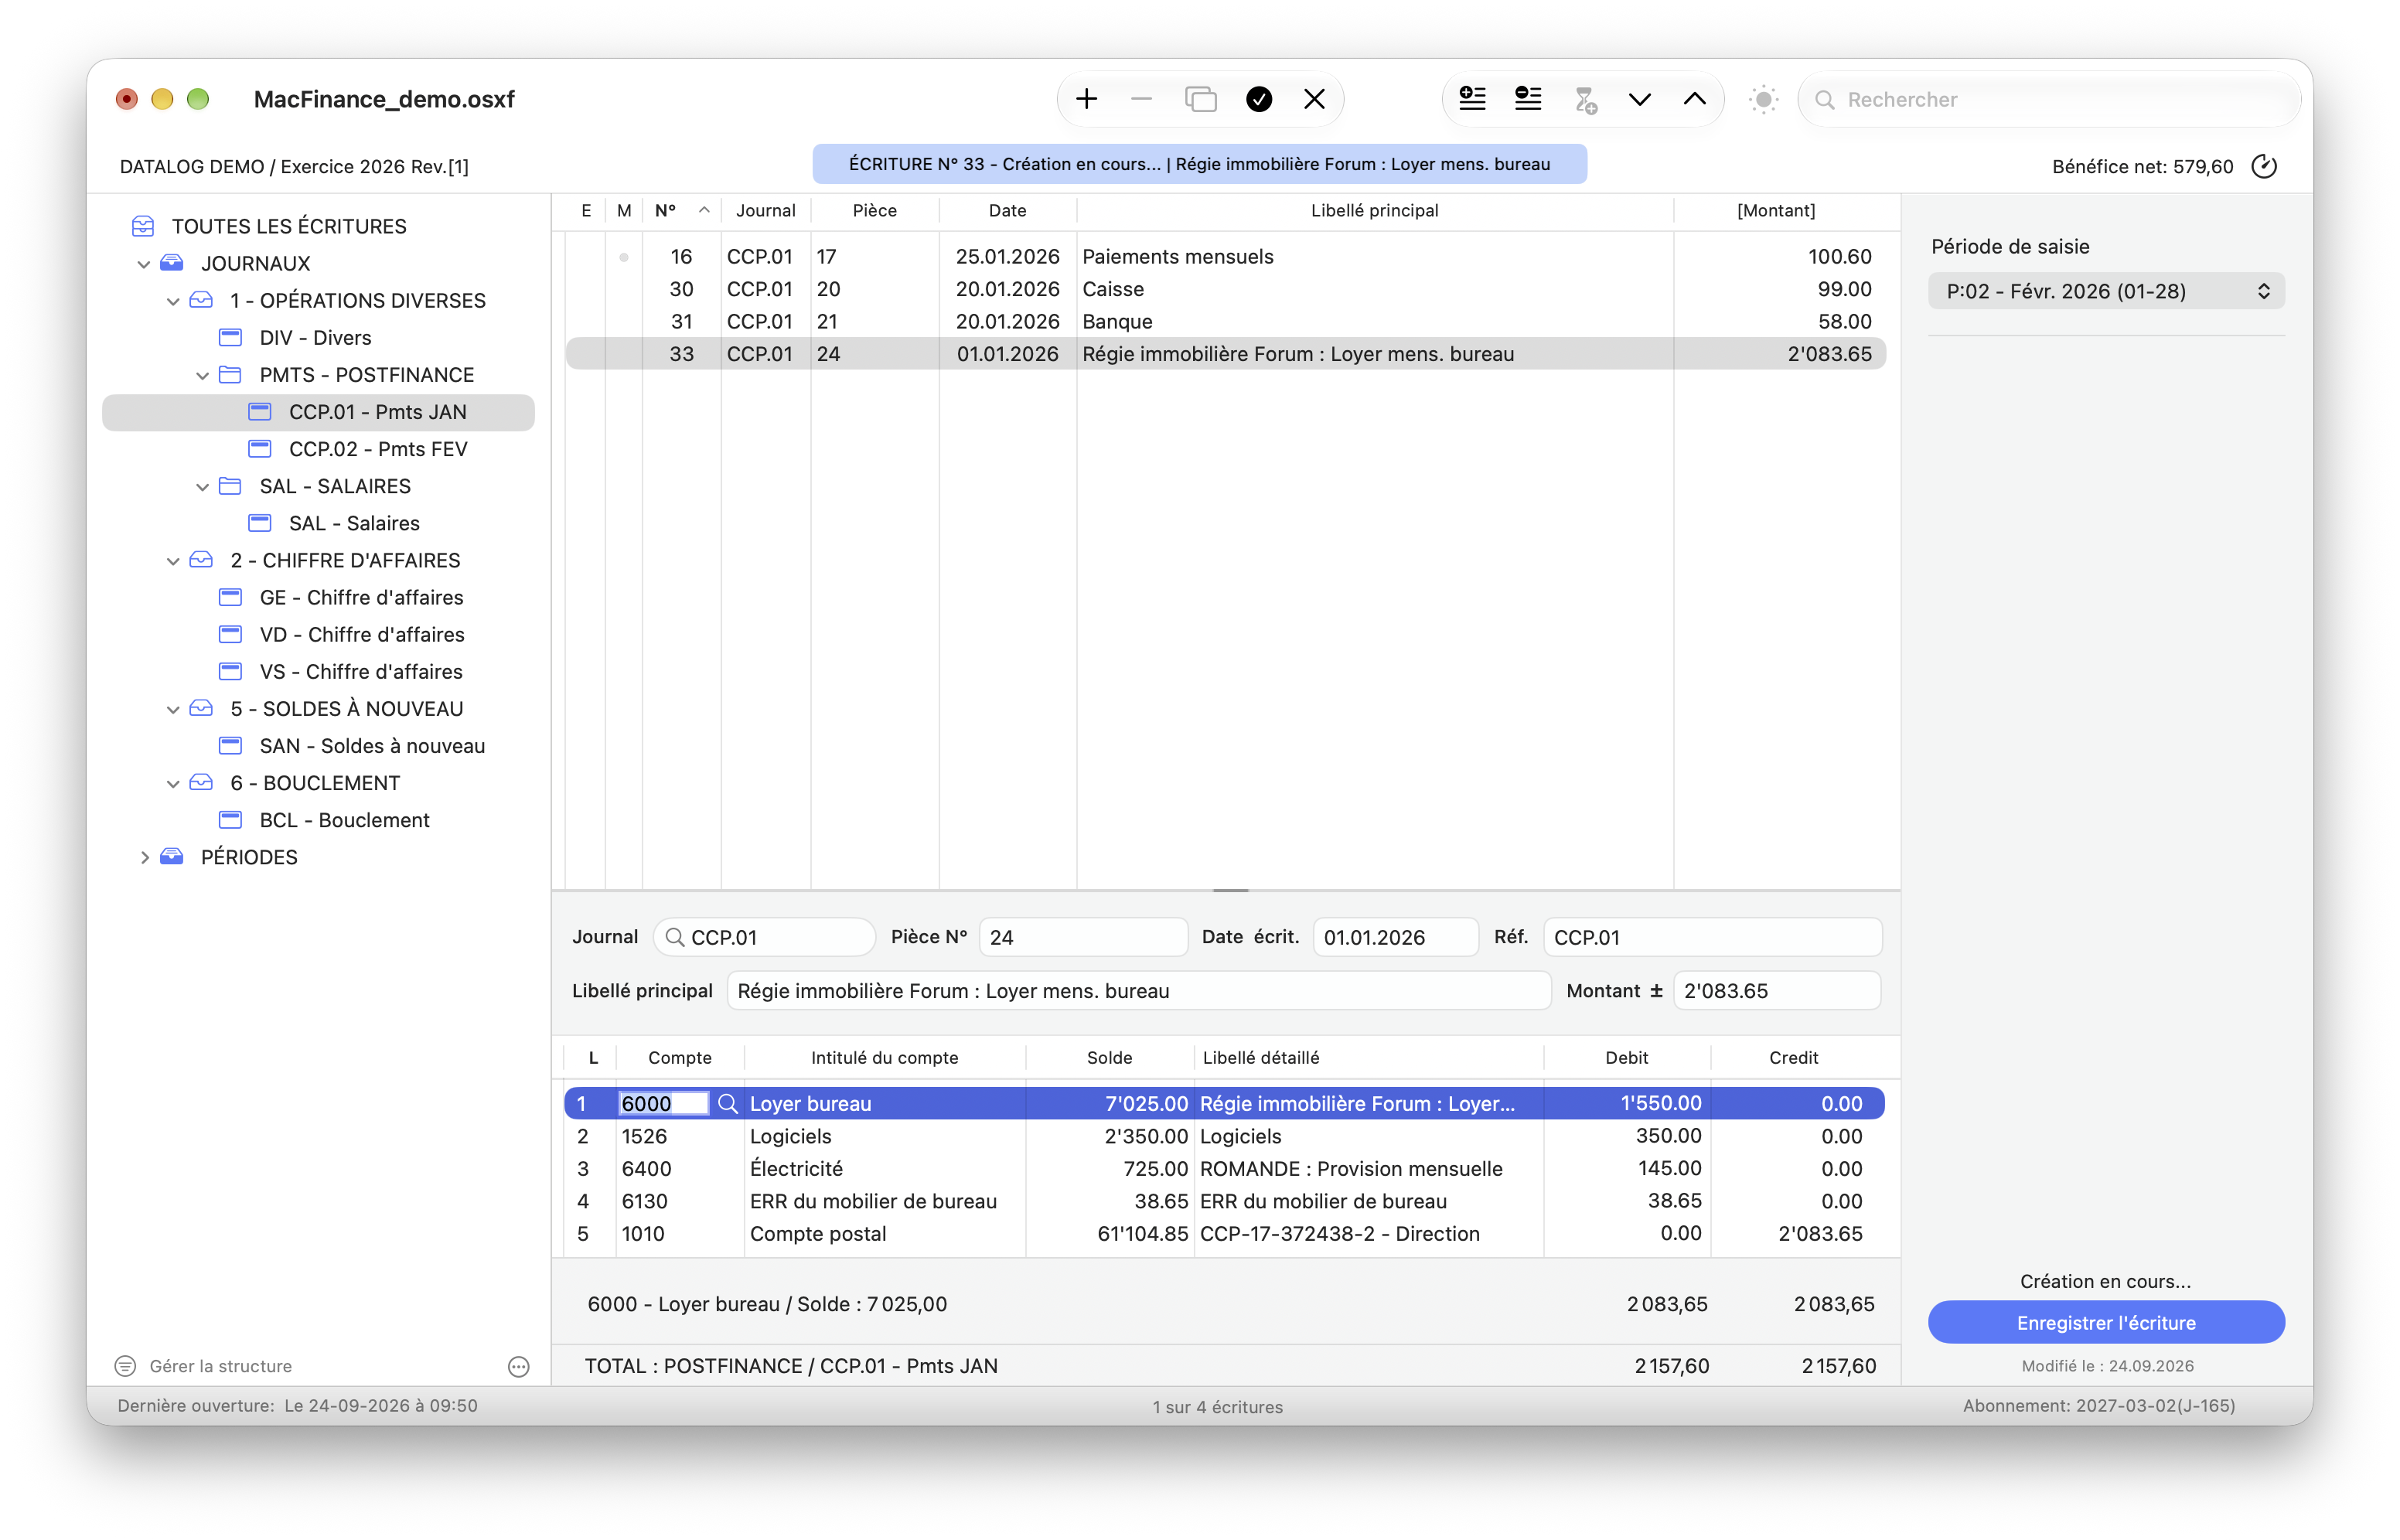Select line 5 Compte postal row
This screenshot has width=2400, height=1540.
coord(1224,1233)
